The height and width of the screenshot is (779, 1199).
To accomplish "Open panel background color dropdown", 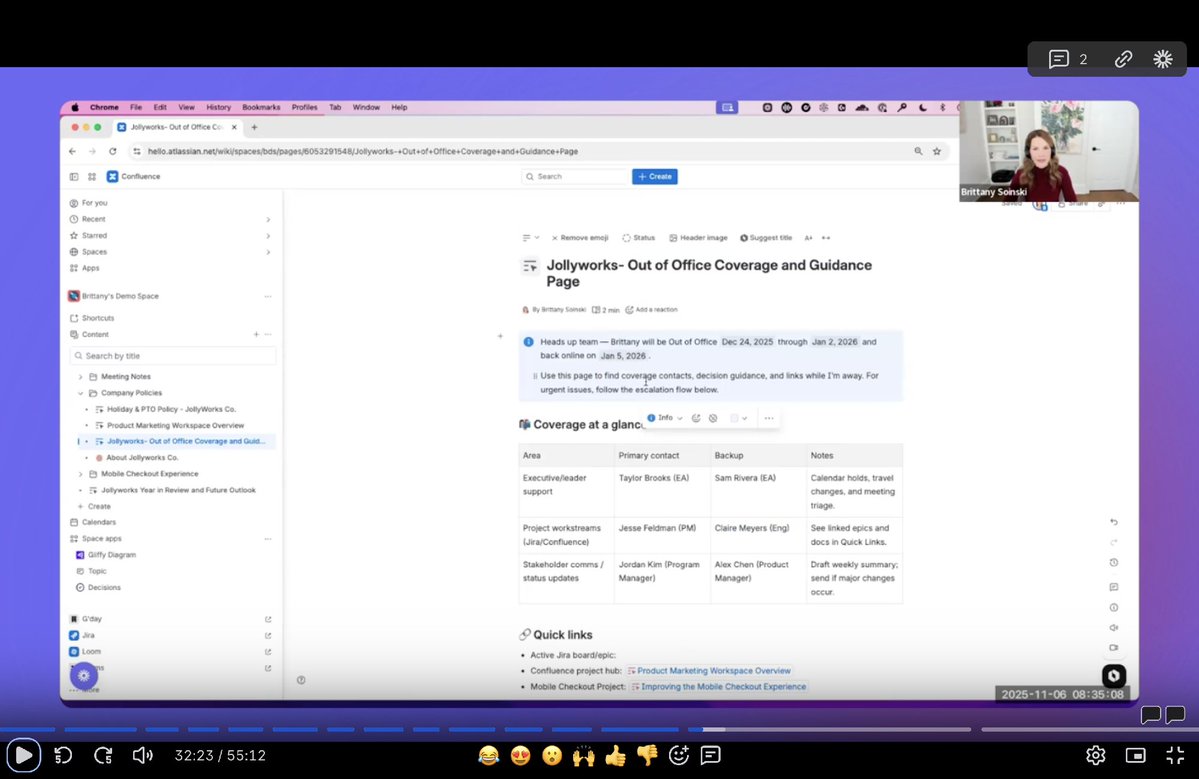I will 738,418.
